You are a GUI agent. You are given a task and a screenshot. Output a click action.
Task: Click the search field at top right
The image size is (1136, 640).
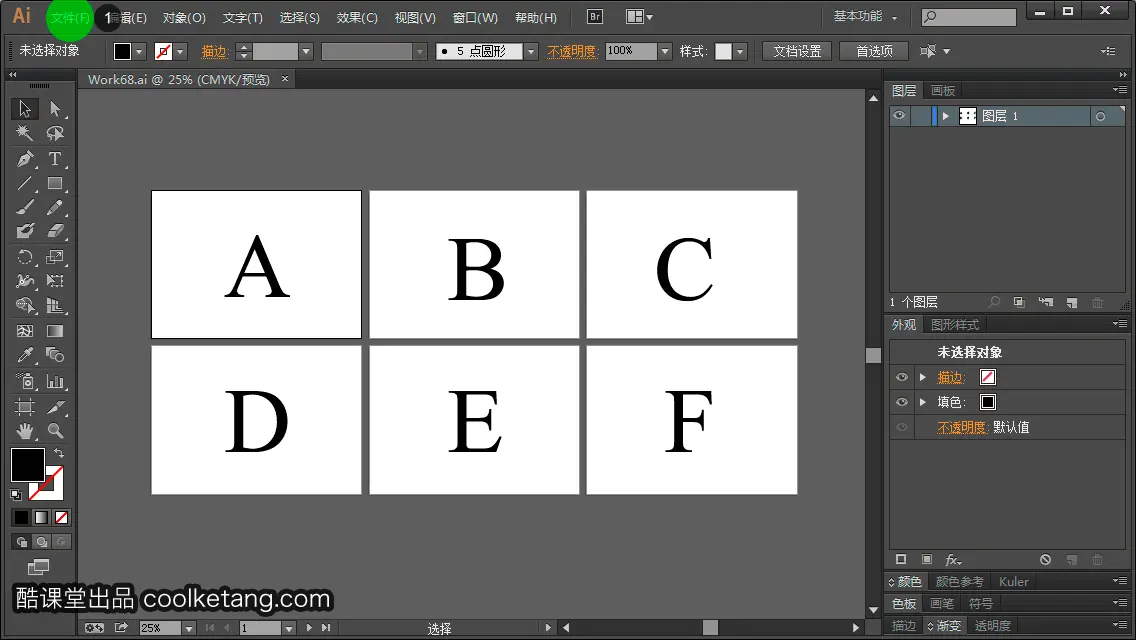[x=969, y=17]
